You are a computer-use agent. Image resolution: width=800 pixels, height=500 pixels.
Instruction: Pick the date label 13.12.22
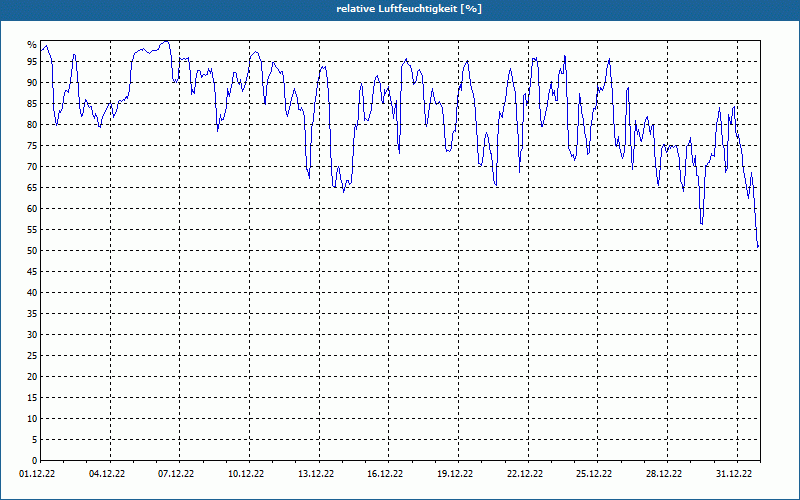click(x=316, y=473)
